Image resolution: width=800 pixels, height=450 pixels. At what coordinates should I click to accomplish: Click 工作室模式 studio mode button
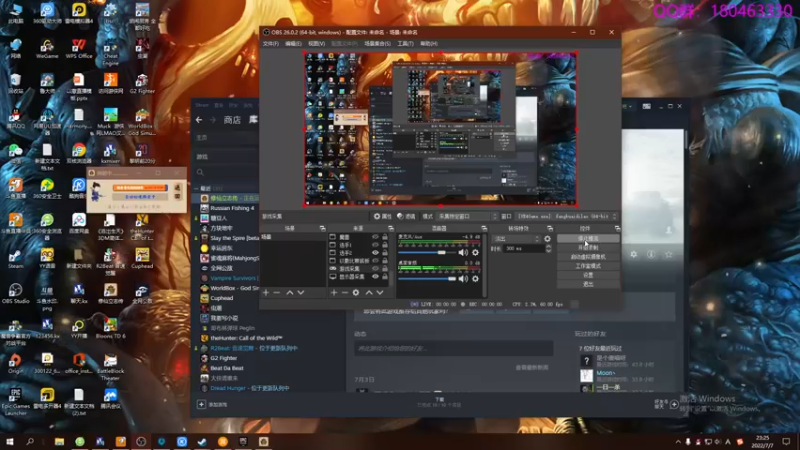pyautogui.click(x=588, y=266)
